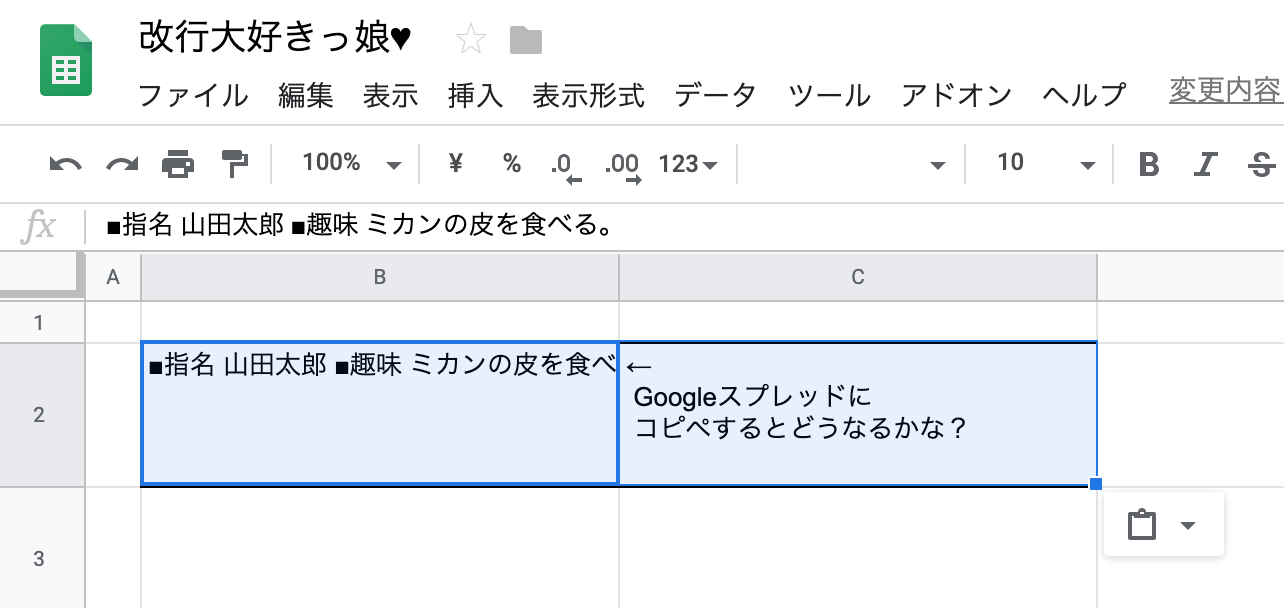1284x608 pixels.
Task: Open the Google Sheets home logo
Action: [x=66, y=61]
